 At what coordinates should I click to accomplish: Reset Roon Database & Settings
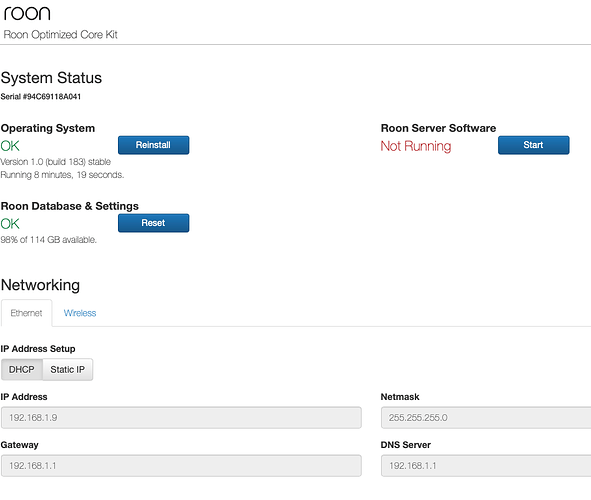click(x=153, y=223)
